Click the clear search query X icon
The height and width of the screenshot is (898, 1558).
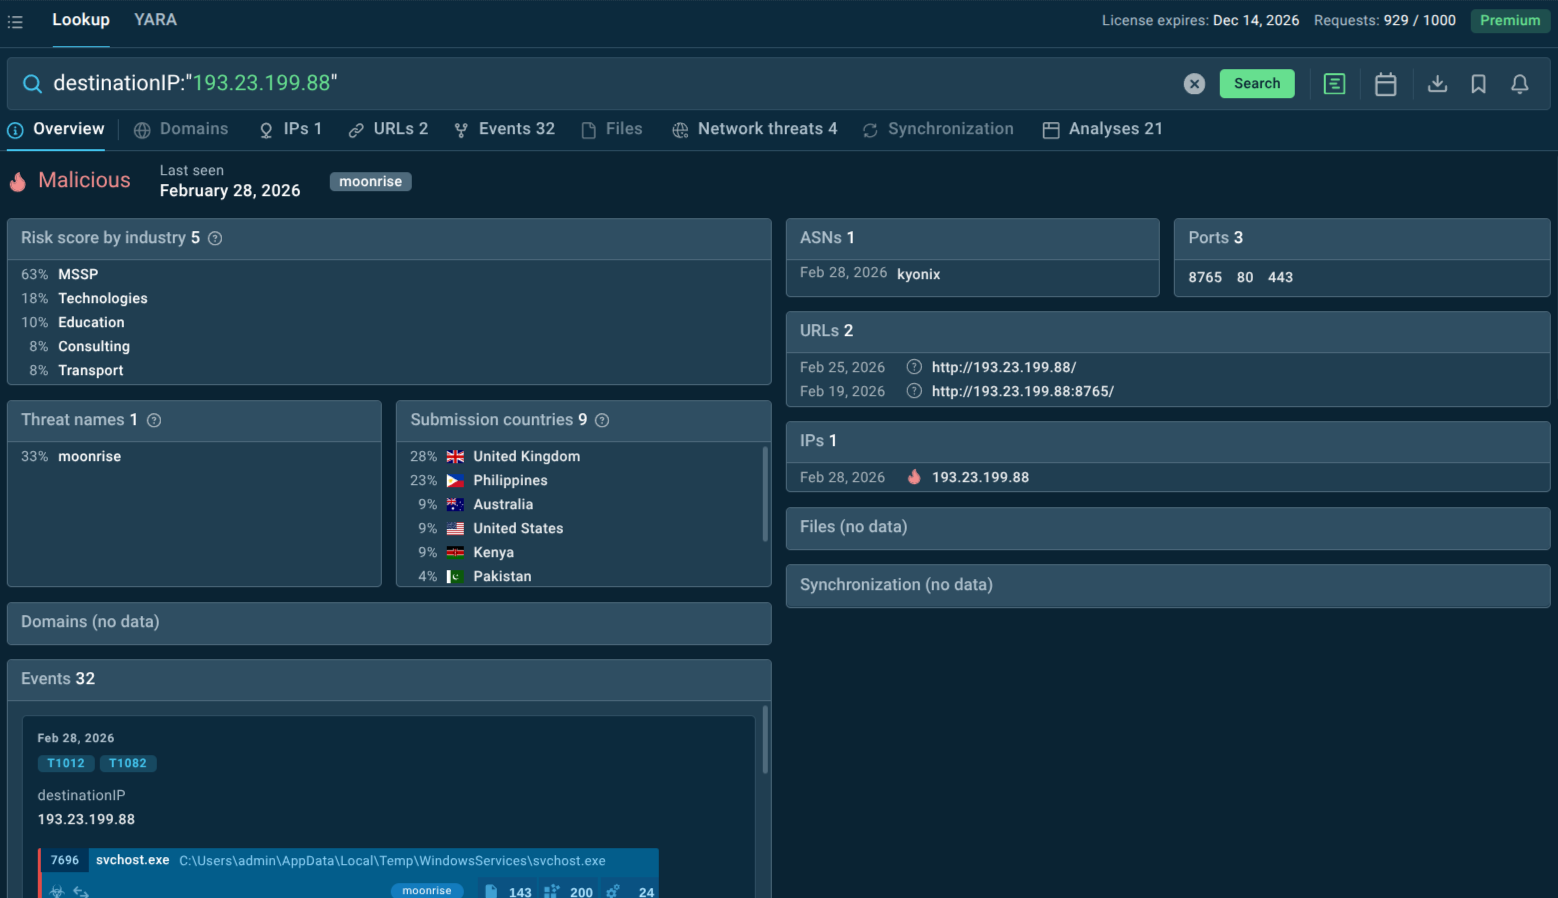point(1194,84)
